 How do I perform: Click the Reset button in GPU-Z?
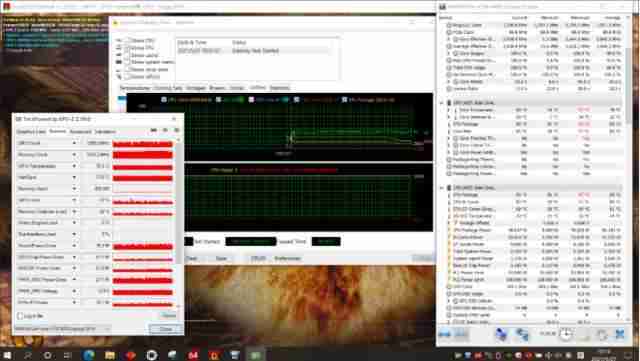169,316
